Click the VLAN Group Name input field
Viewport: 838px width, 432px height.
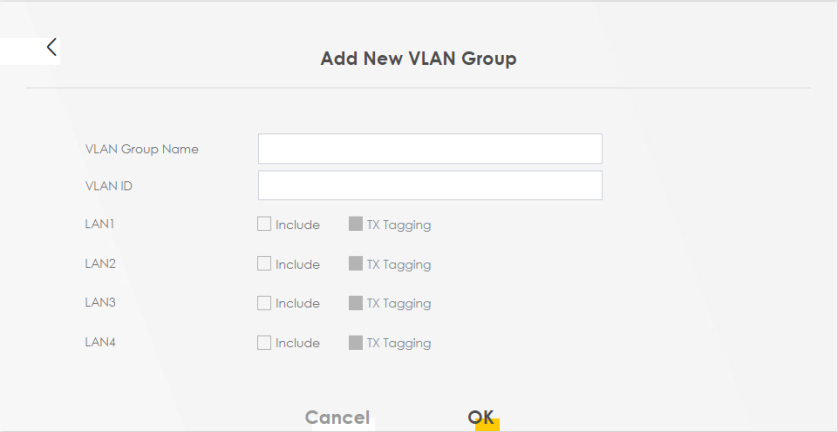click(430, 149)
